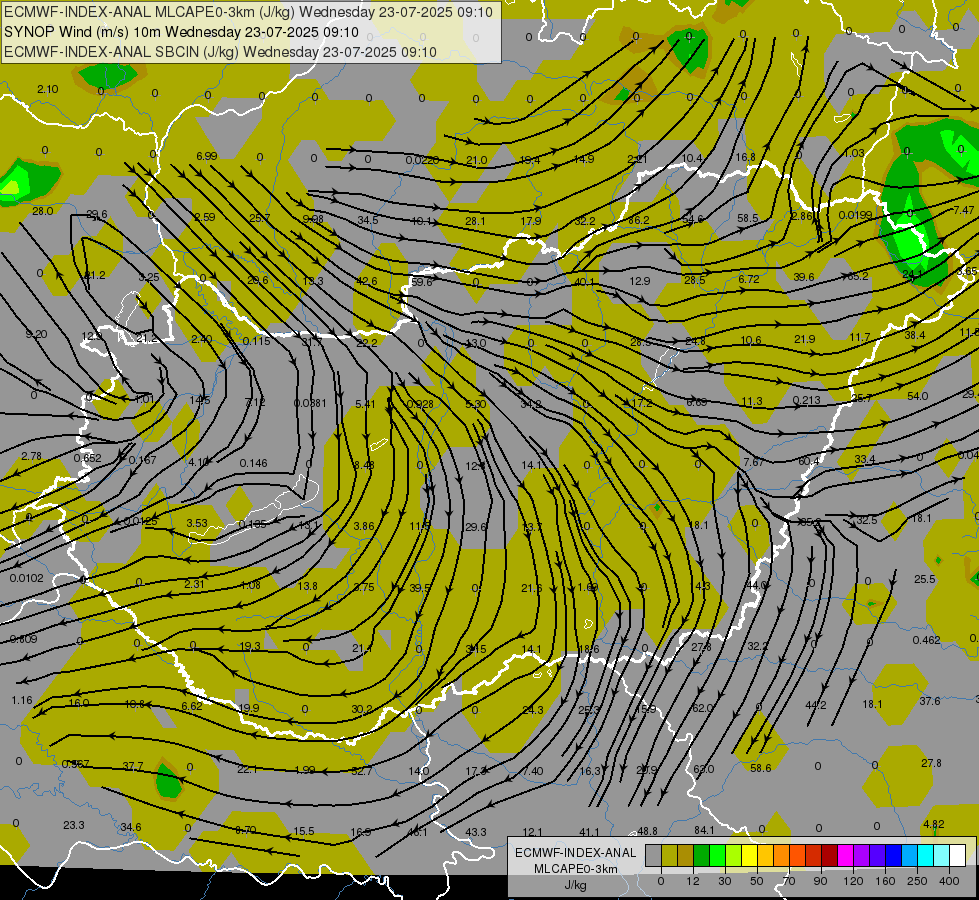Click the yellow swatch in the legend

click(749, 856)
